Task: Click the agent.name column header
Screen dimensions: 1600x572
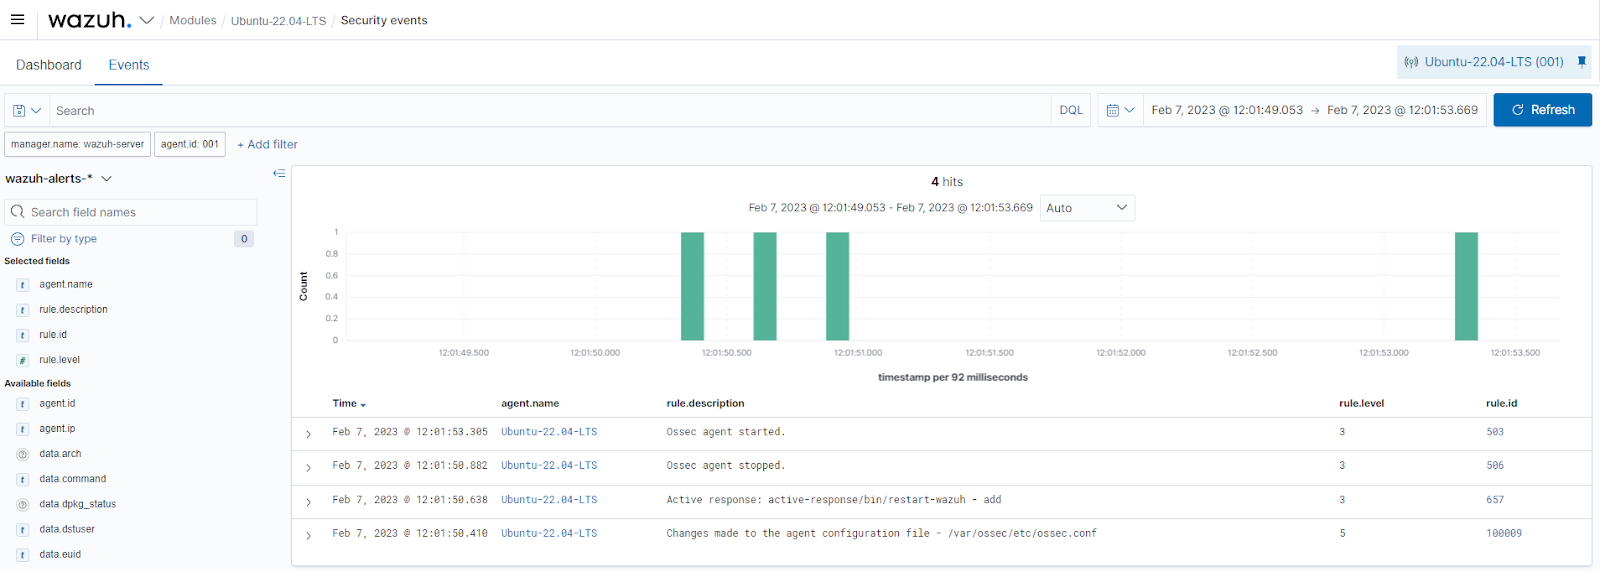Action: pos(530,404)
